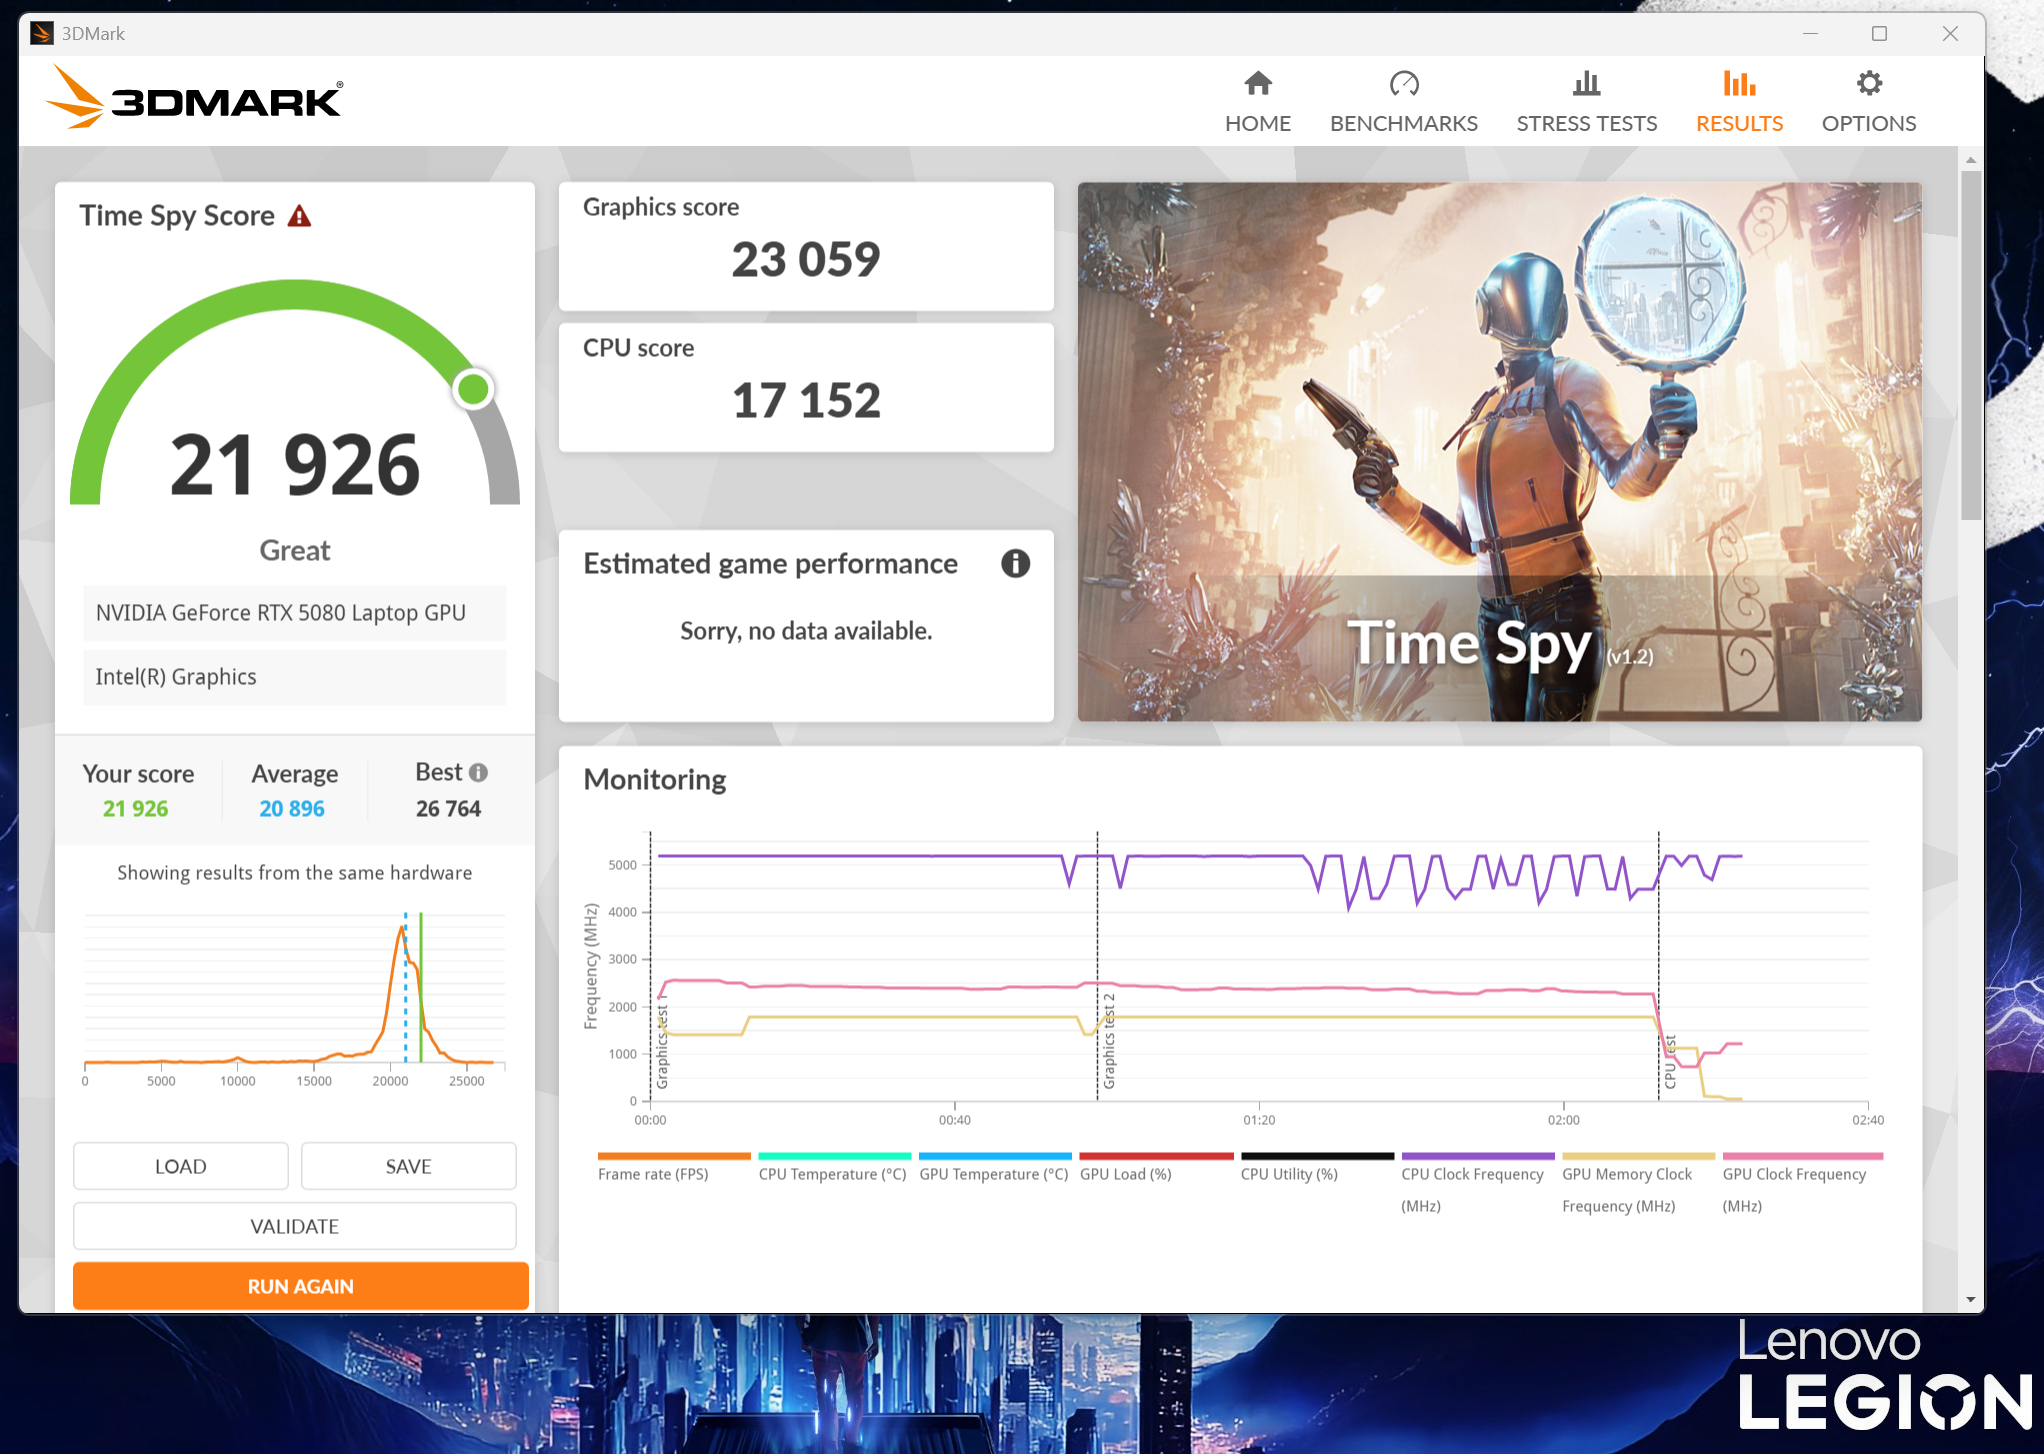Click the Graphics test 2 marker line

coord(1097,965)
